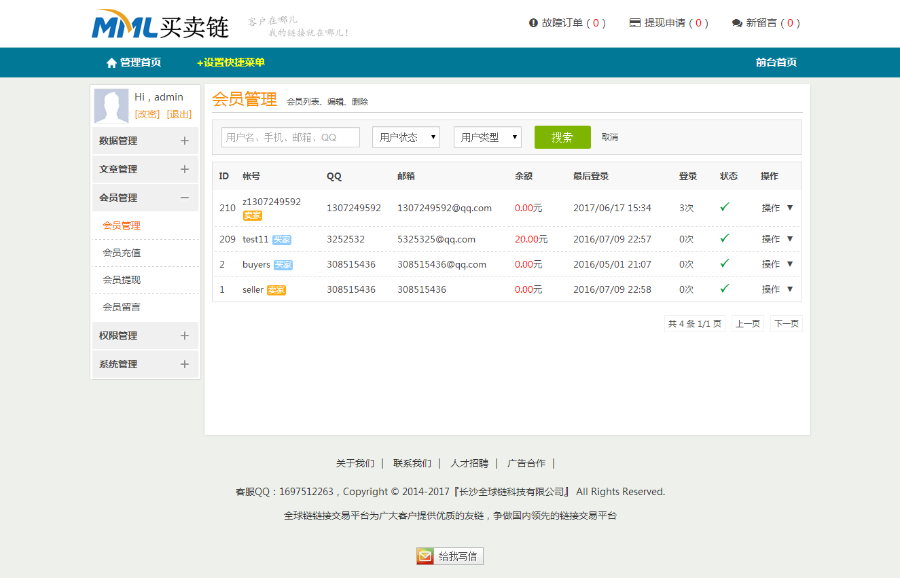Click the username search input field
Screen dimensions: 900x578
click(x=290, y=136)
